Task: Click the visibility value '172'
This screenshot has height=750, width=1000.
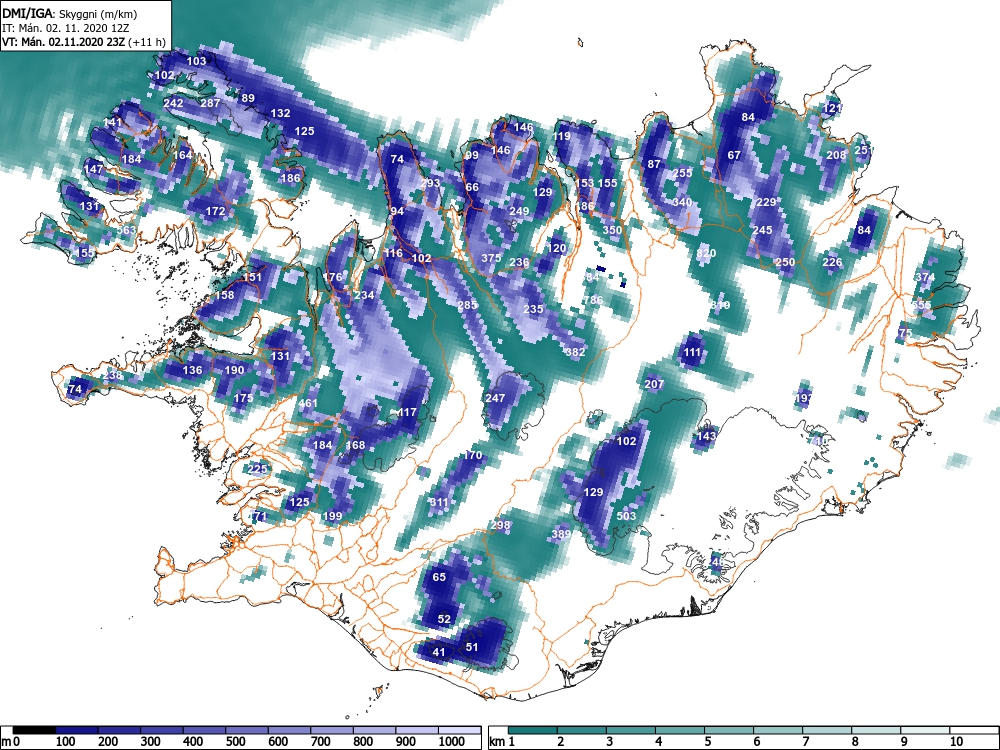Action: point(216,211)
